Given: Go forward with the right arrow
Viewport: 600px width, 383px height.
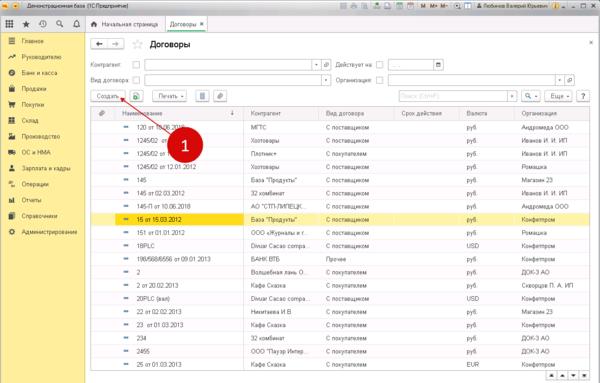Looking at the screenshot, I should point(116,44).
